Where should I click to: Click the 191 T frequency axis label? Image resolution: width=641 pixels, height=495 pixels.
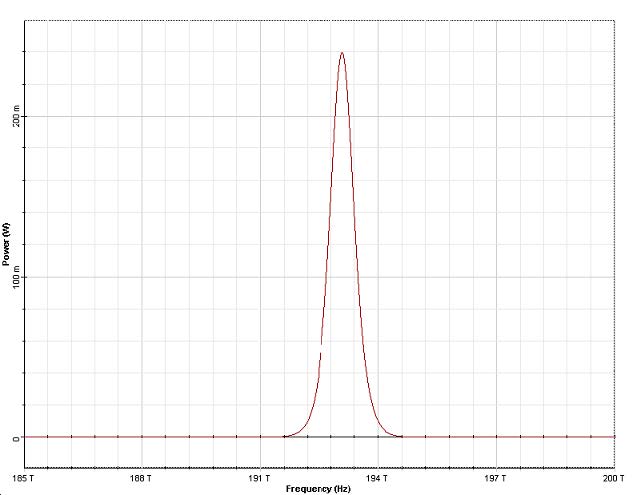click(x=260, y=478)
